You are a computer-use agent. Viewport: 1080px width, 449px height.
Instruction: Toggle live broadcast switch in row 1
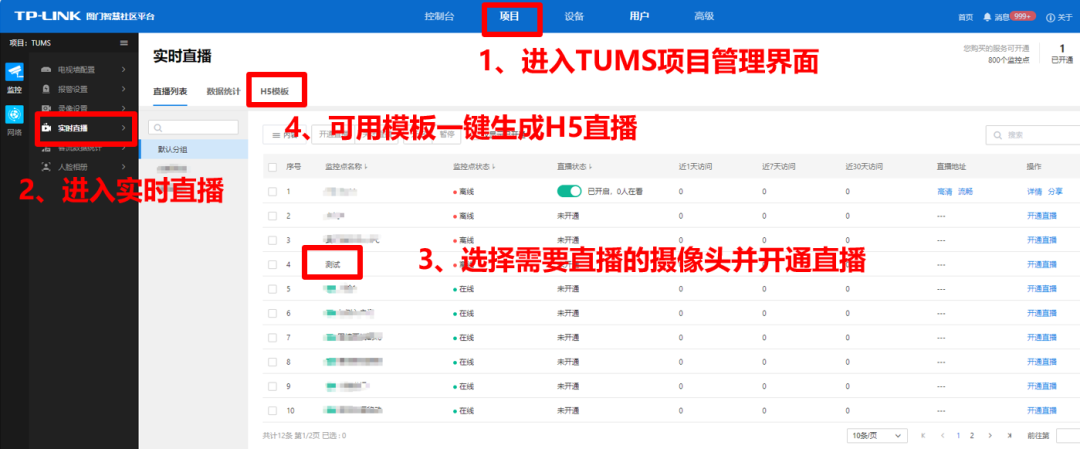570,191
